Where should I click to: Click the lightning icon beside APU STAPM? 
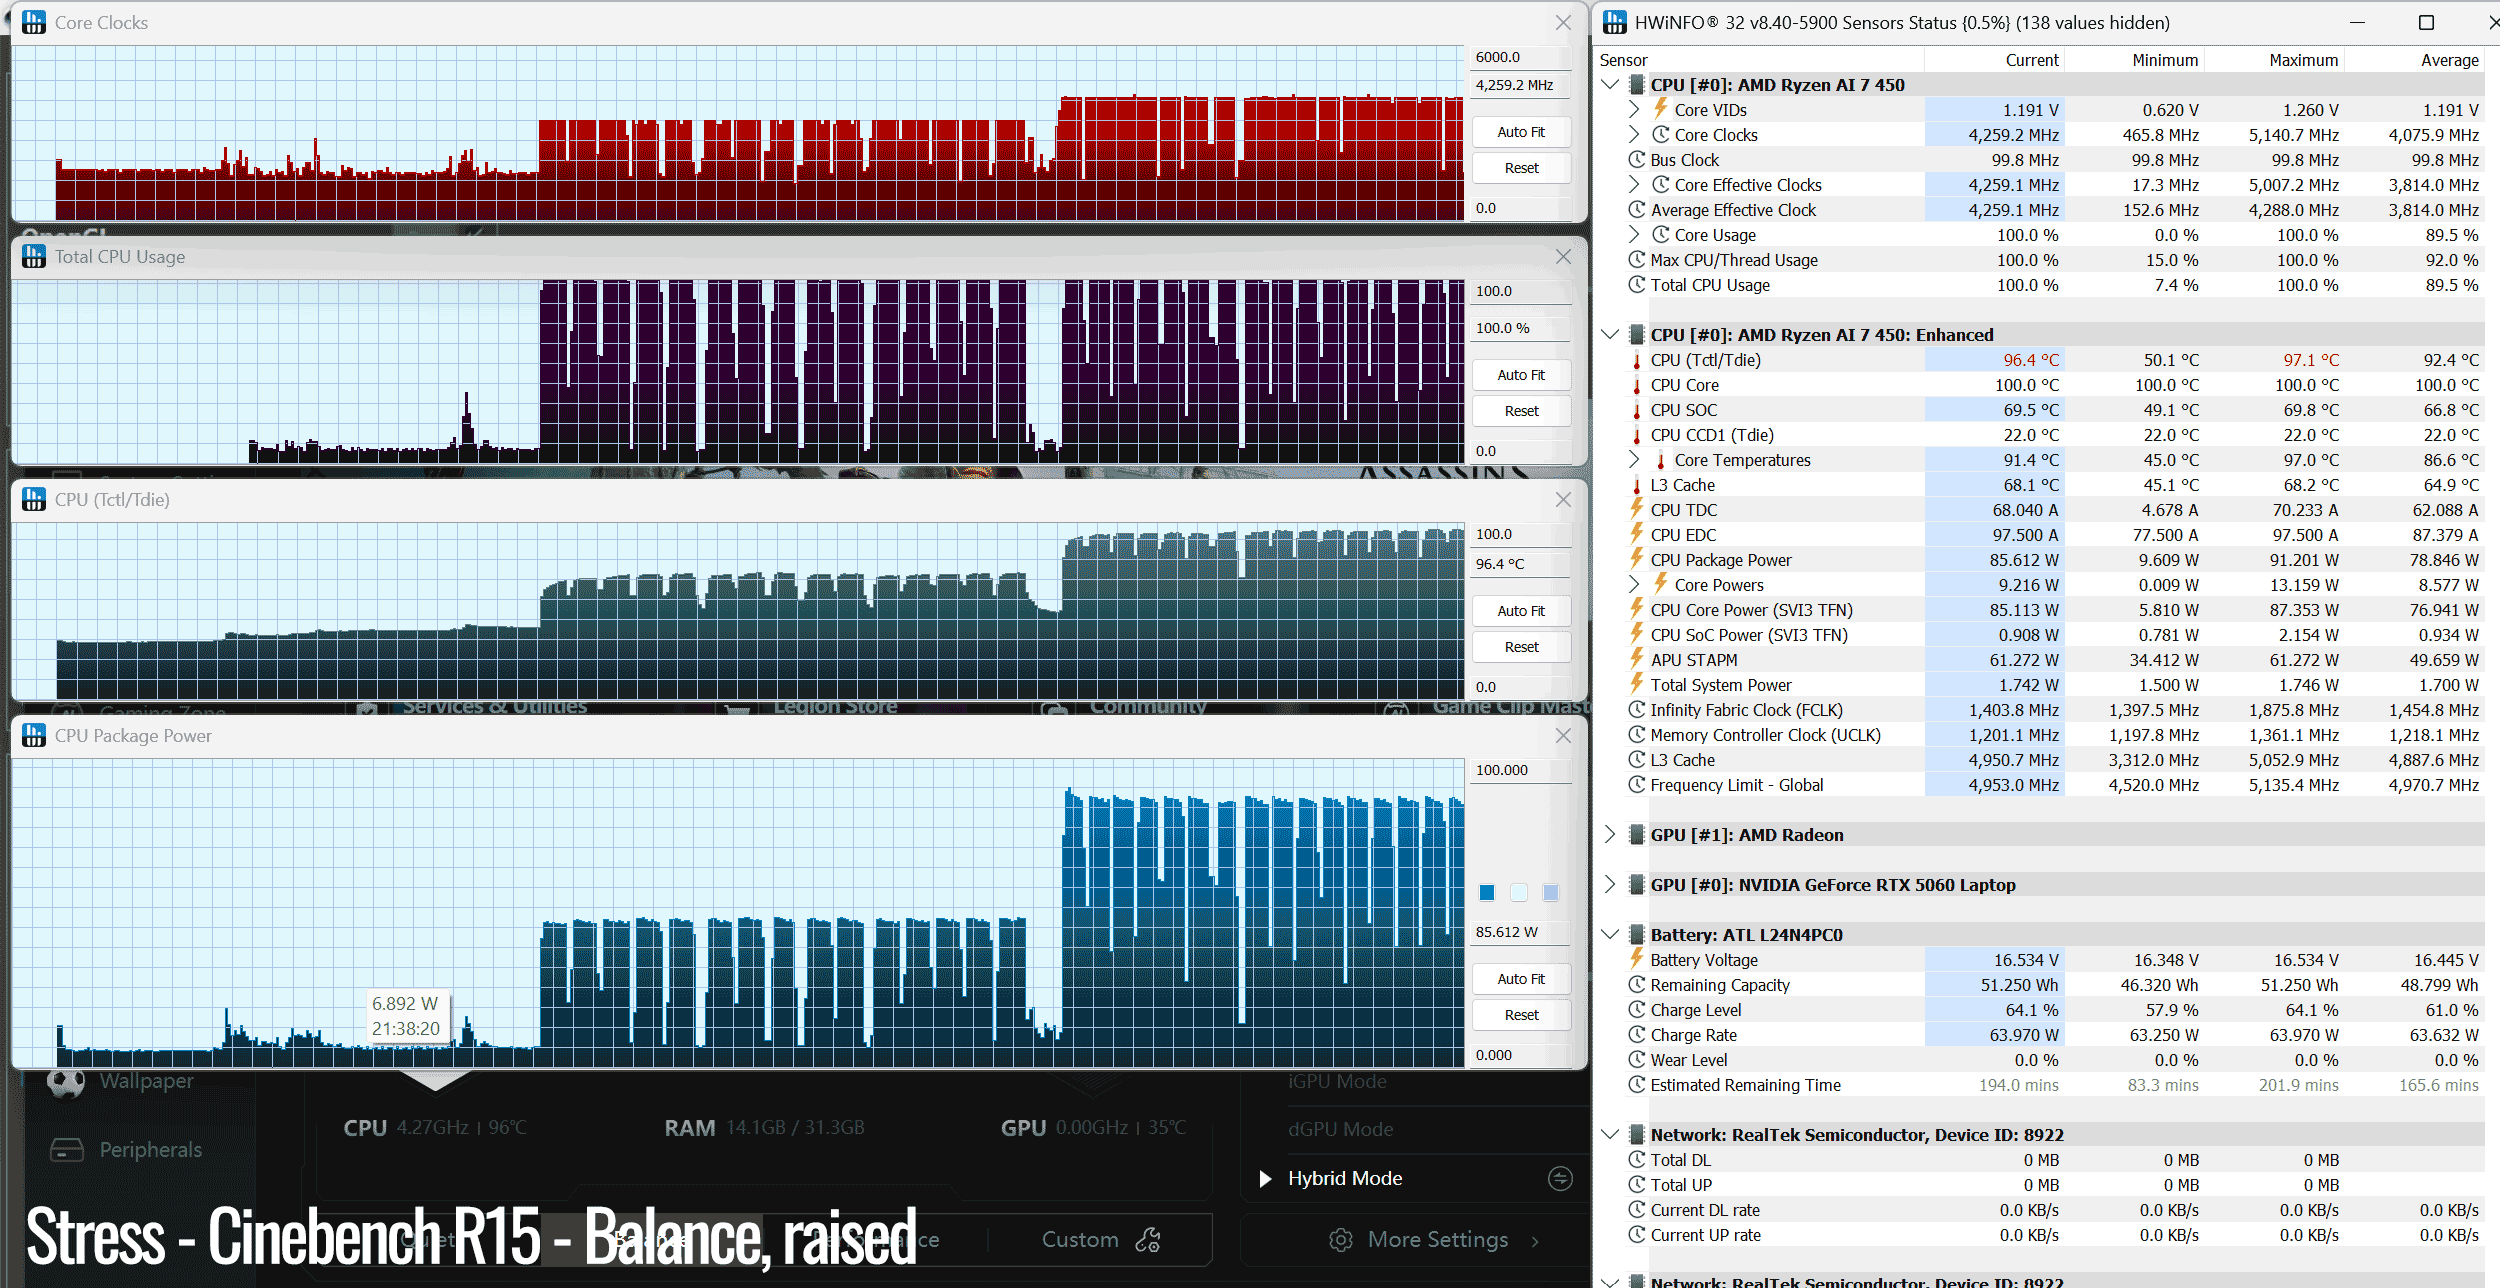1637,659
